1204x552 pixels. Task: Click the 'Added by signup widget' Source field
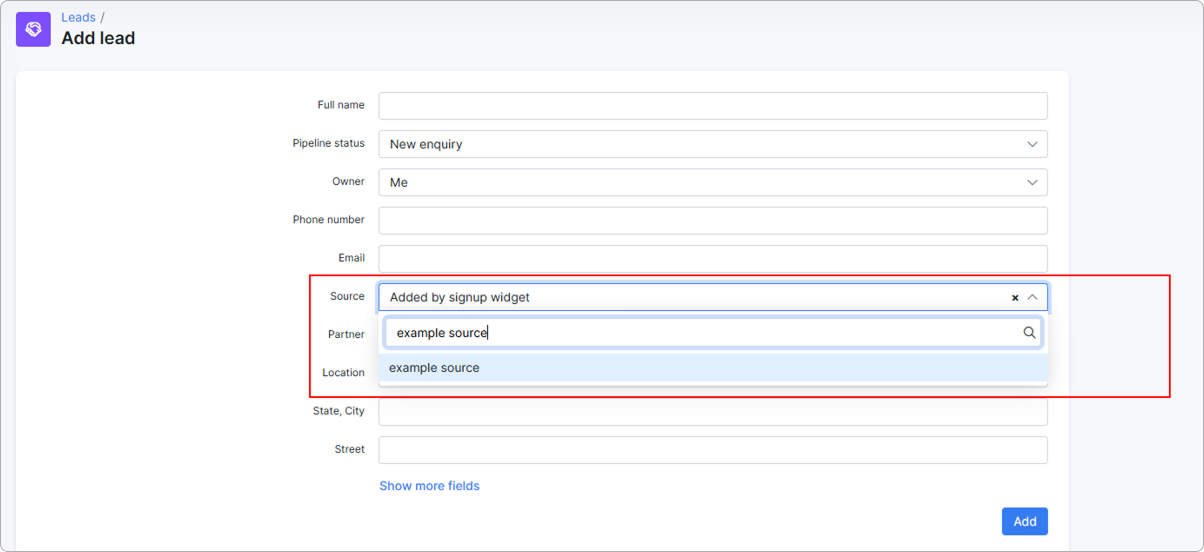pos(690,298)
